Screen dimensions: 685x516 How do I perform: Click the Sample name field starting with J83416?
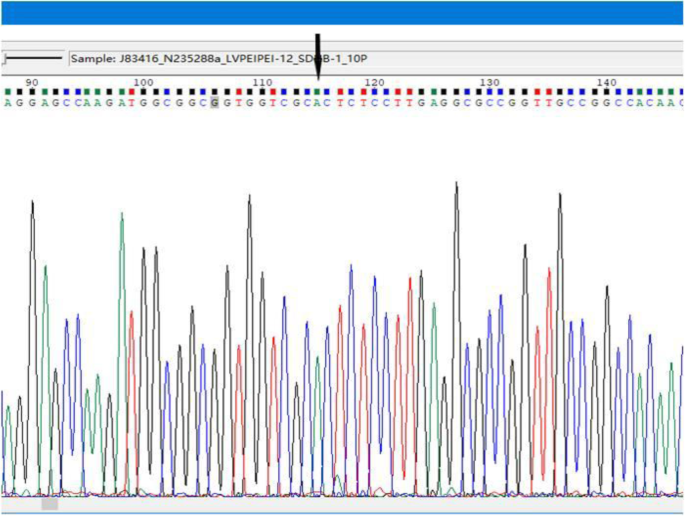(x=376, y=59)
